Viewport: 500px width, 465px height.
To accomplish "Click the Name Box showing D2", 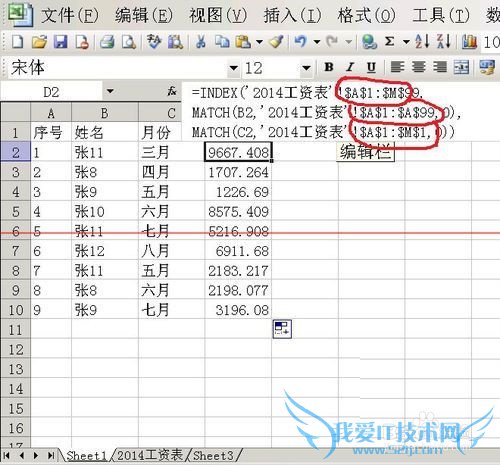I will pos(52,92).
